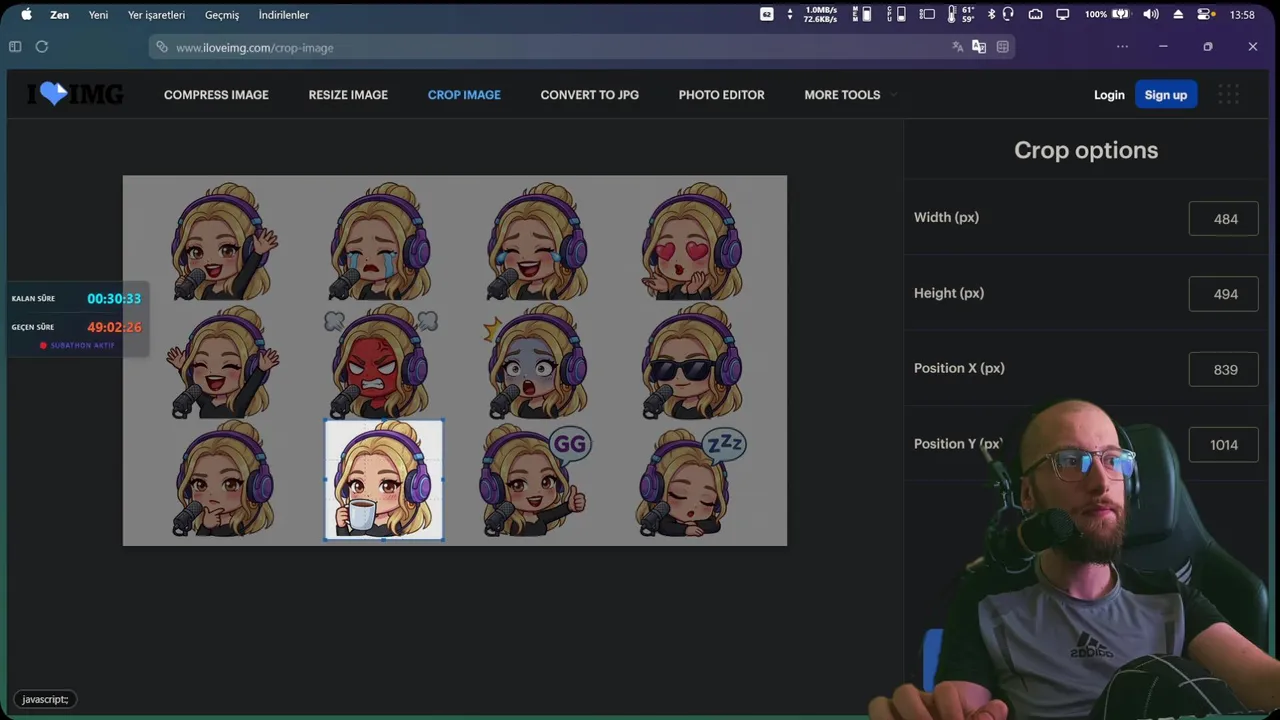This screenshot has width=1280, height=720.
Task: Go to CONVERT TO JPG
Action: [x=590, y=95]
